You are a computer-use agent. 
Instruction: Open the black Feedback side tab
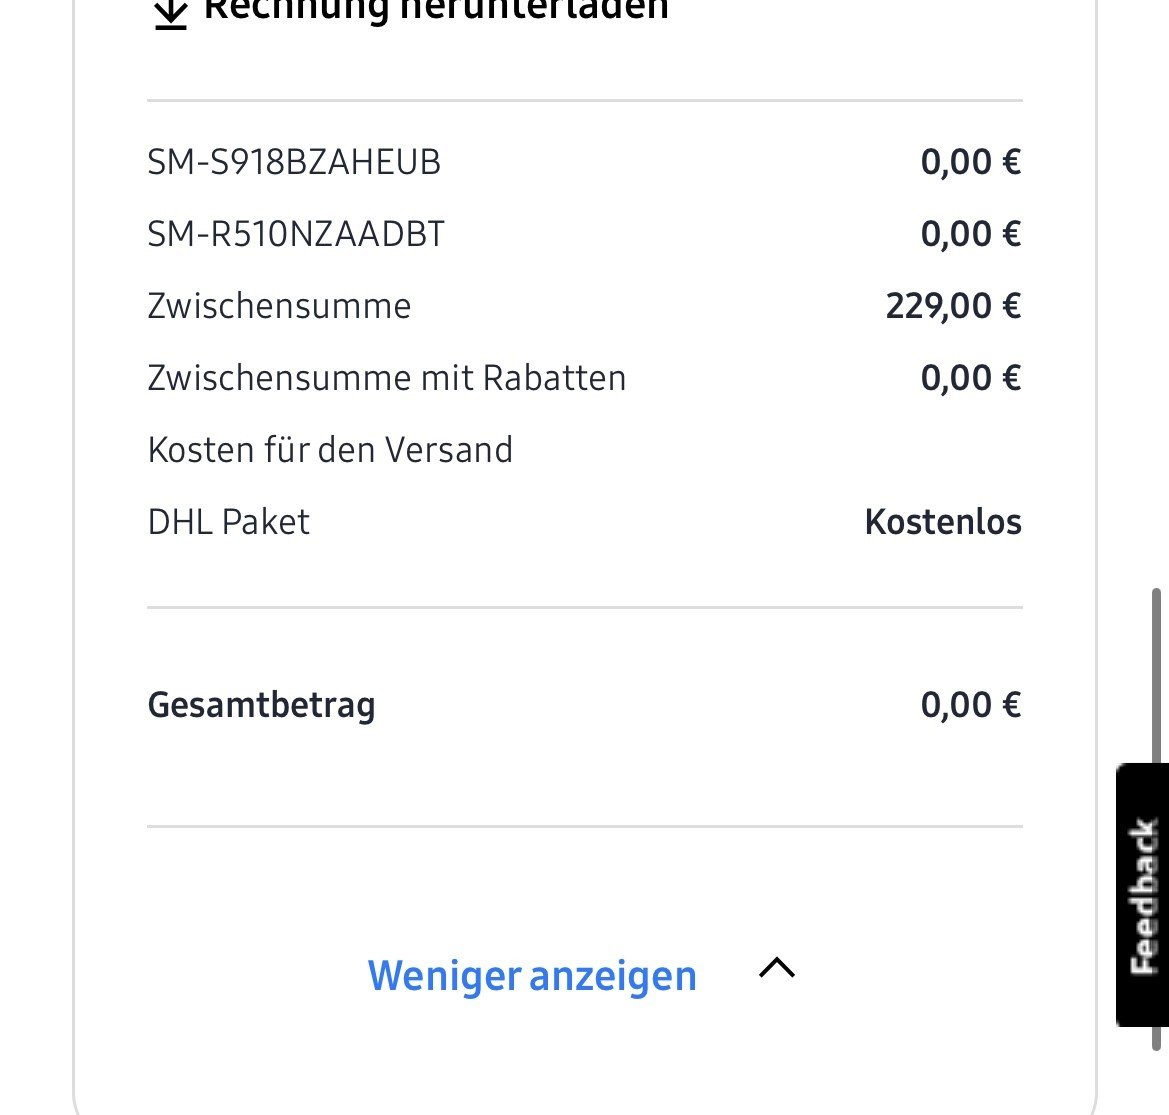tap(1142, 895)
